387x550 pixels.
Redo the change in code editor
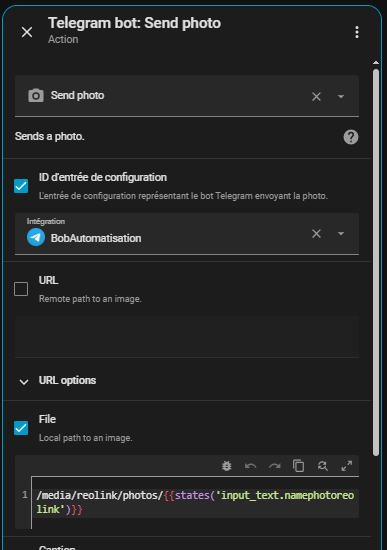[x=275, y=466]
